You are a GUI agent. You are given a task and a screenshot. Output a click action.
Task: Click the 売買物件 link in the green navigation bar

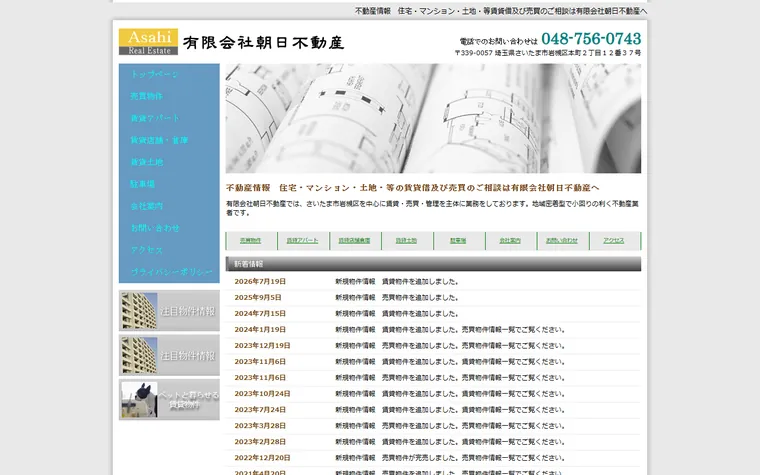(x=251, y=240)
